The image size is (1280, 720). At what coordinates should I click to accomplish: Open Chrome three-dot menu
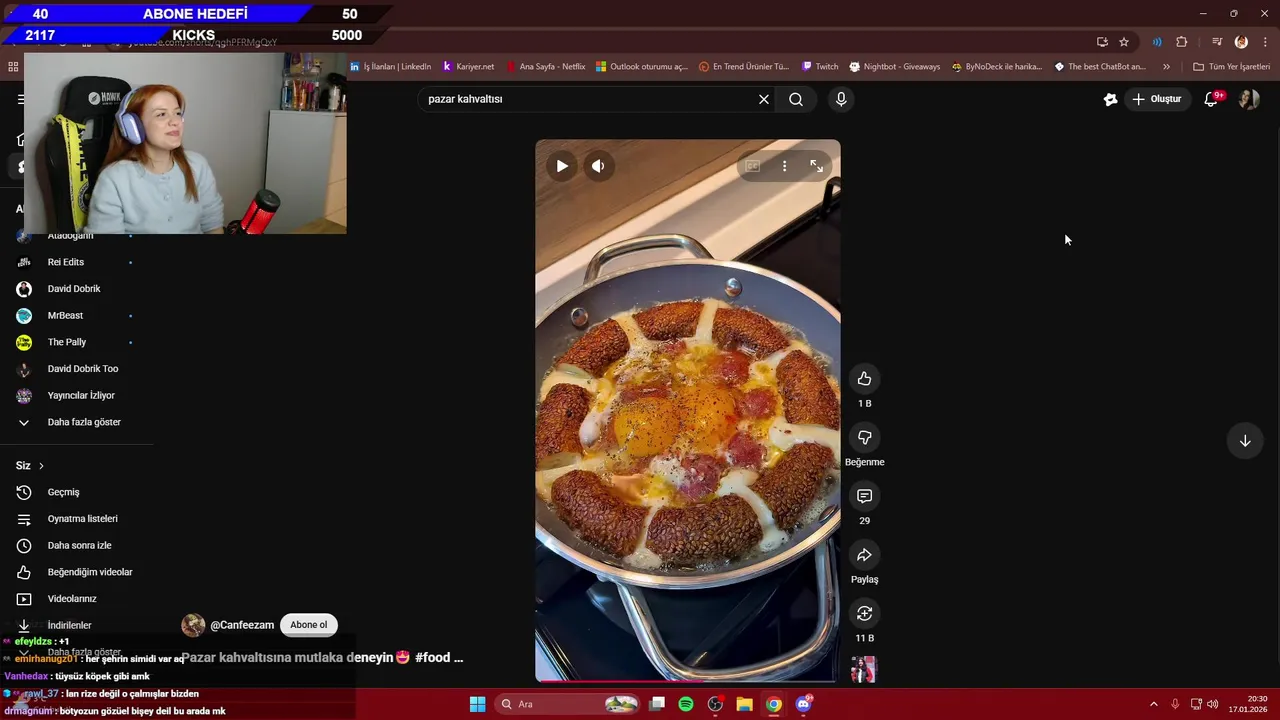1265,42
